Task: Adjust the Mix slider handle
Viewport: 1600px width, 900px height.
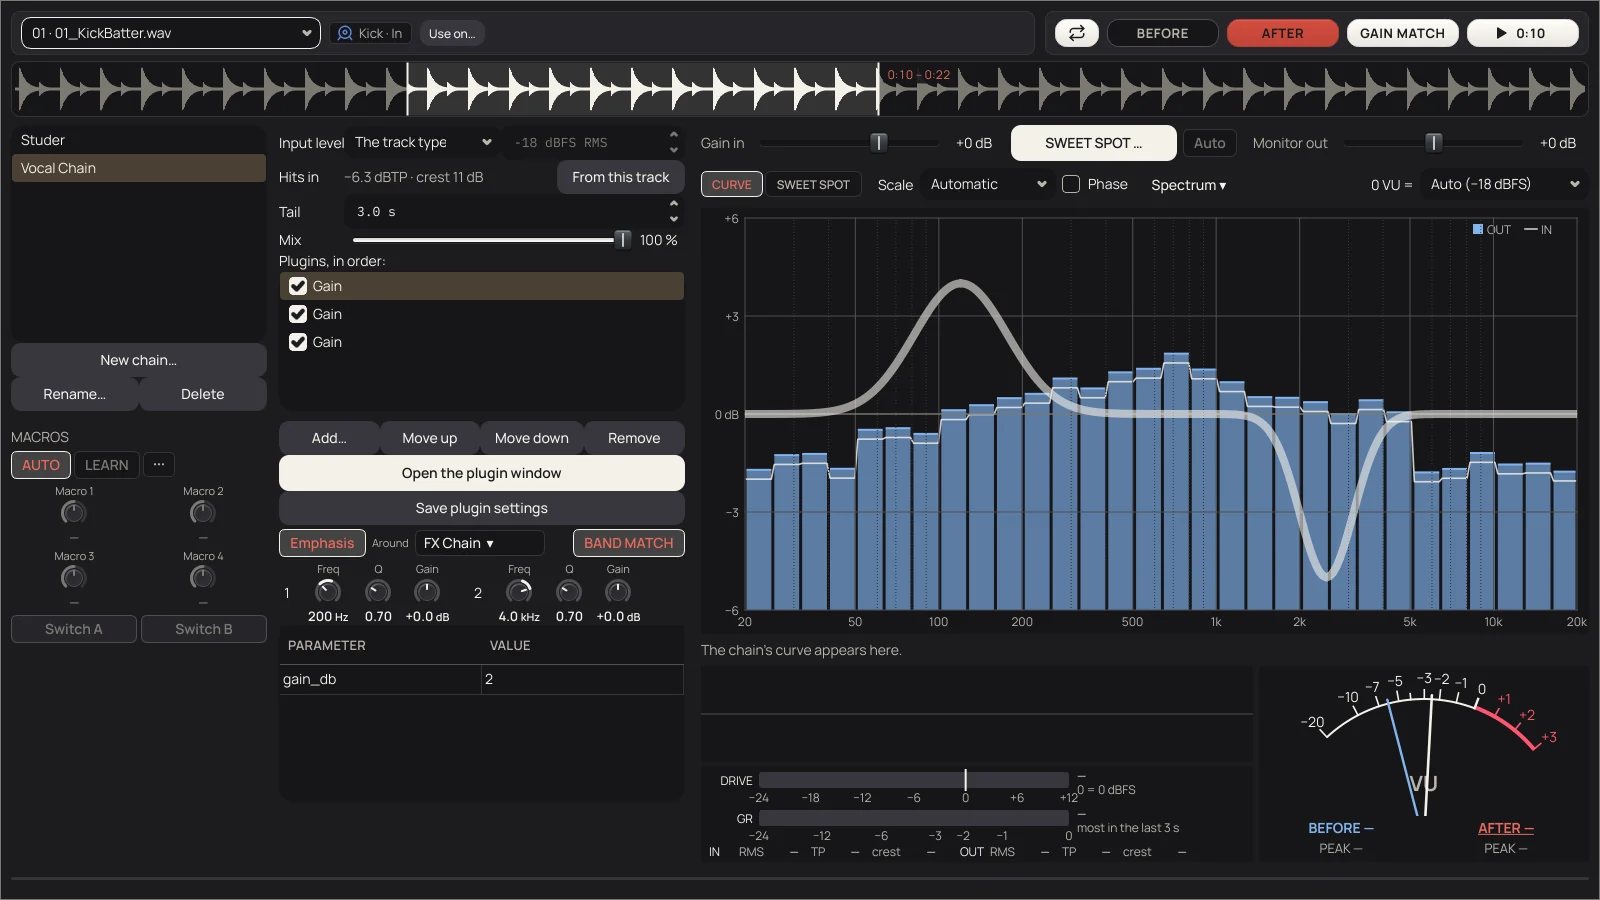Action: (x=622, y=240)
